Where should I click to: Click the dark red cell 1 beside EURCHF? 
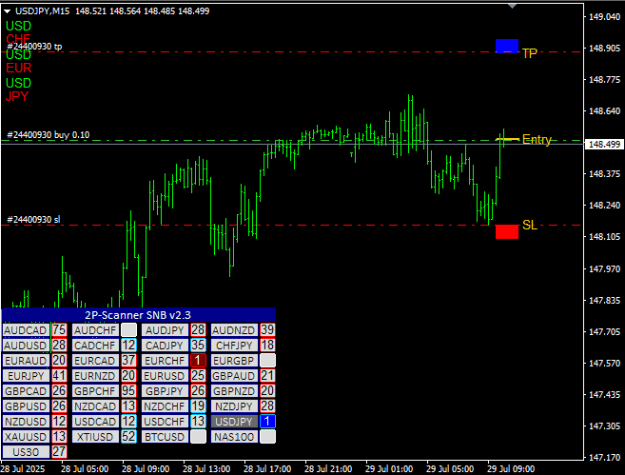[x=198, y=360]
